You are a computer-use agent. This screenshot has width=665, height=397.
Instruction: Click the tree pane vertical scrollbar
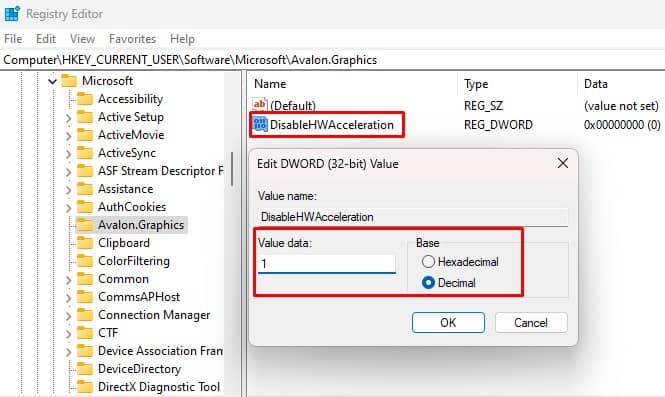(232, 170)
